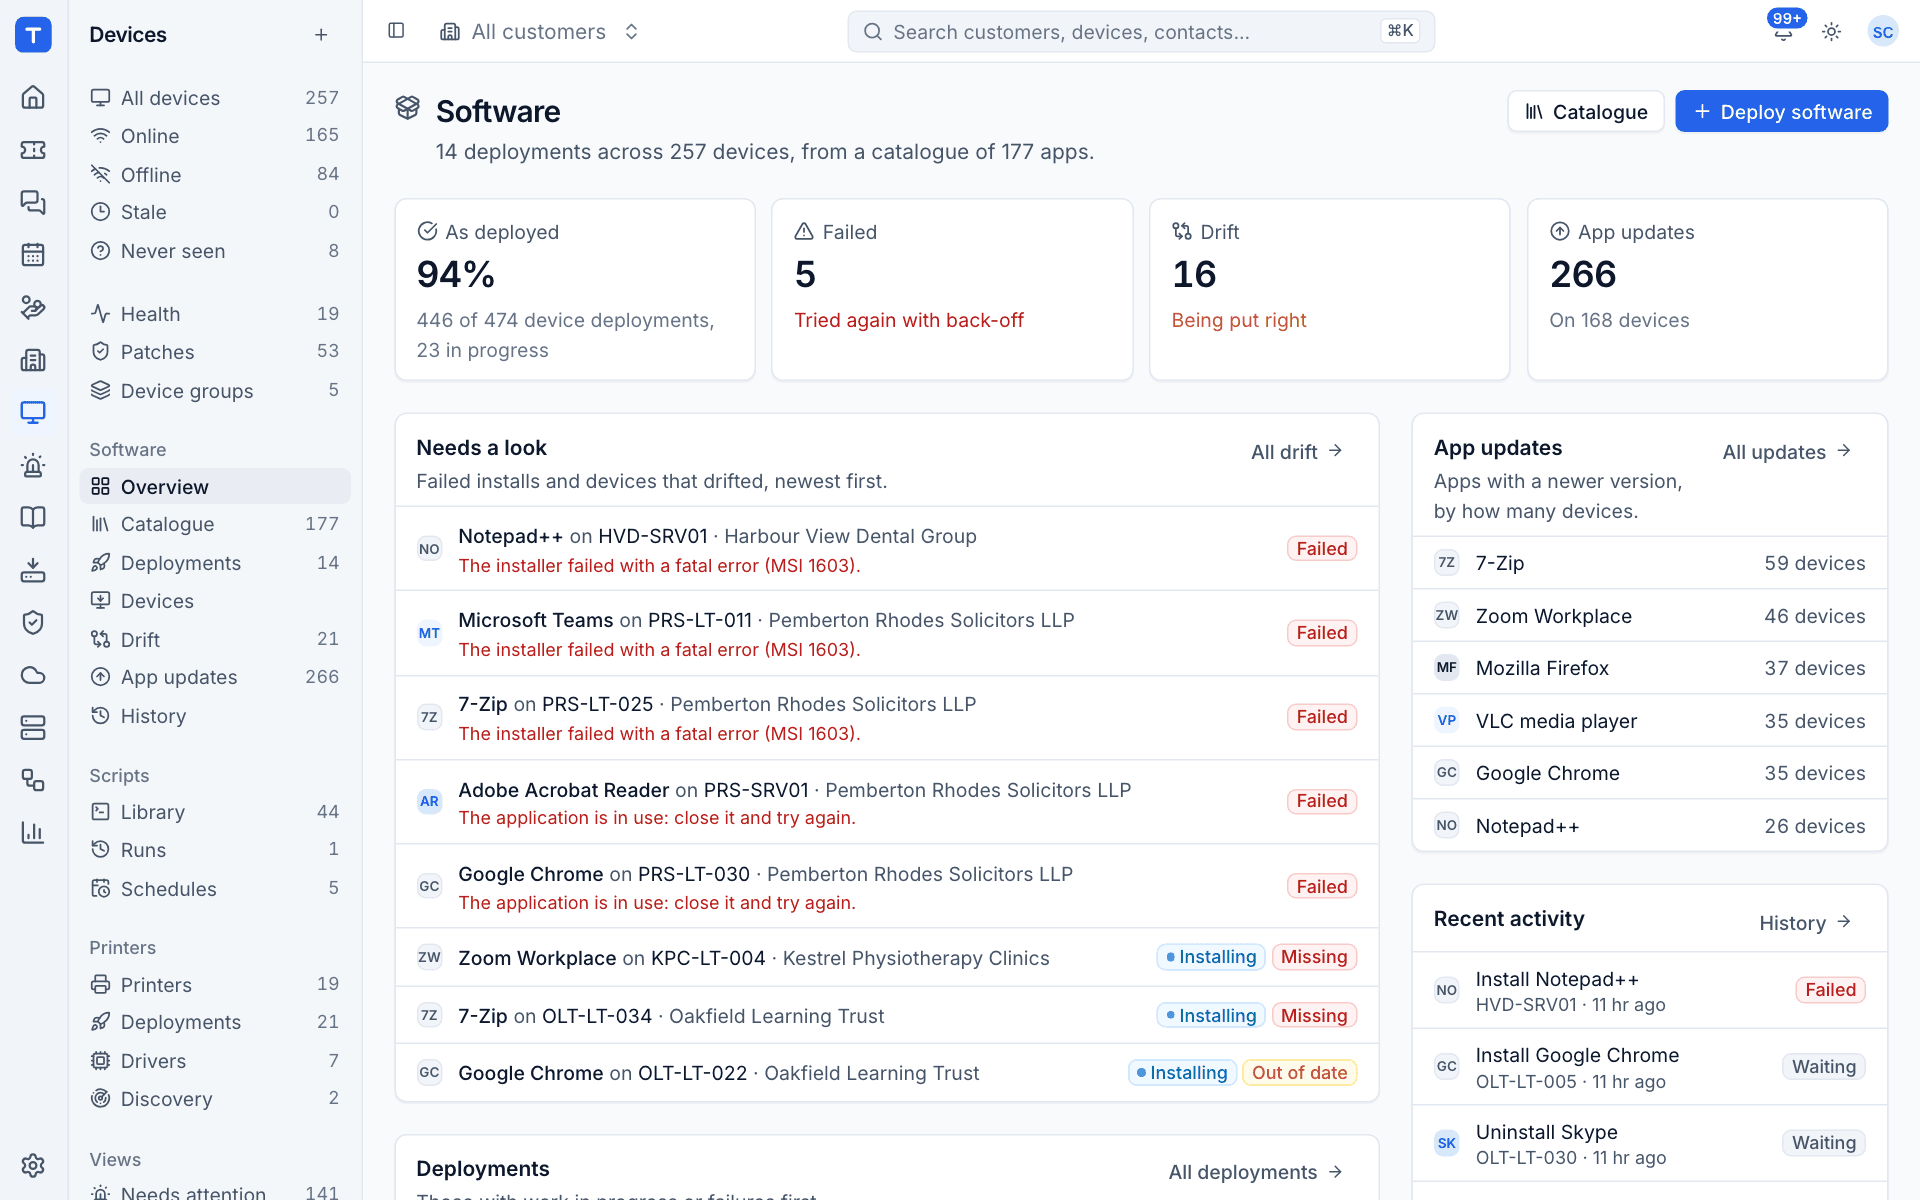Open Stale devices list

click(x=215, y=212)
